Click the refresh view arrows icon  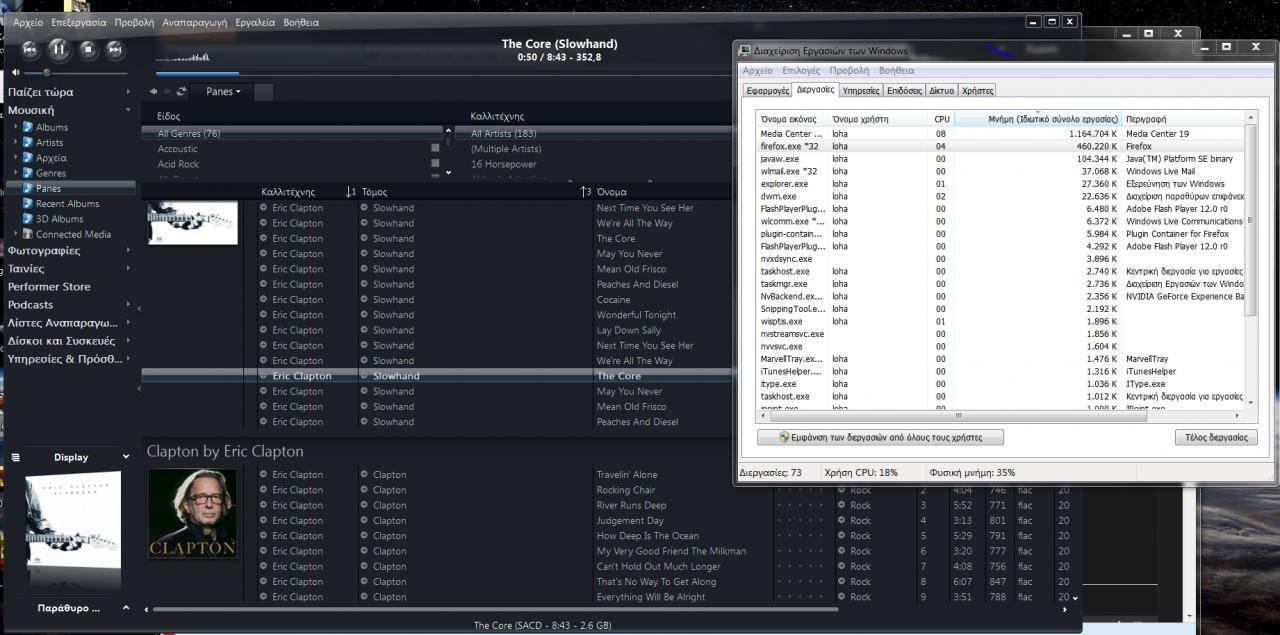[x=181, y=91]
